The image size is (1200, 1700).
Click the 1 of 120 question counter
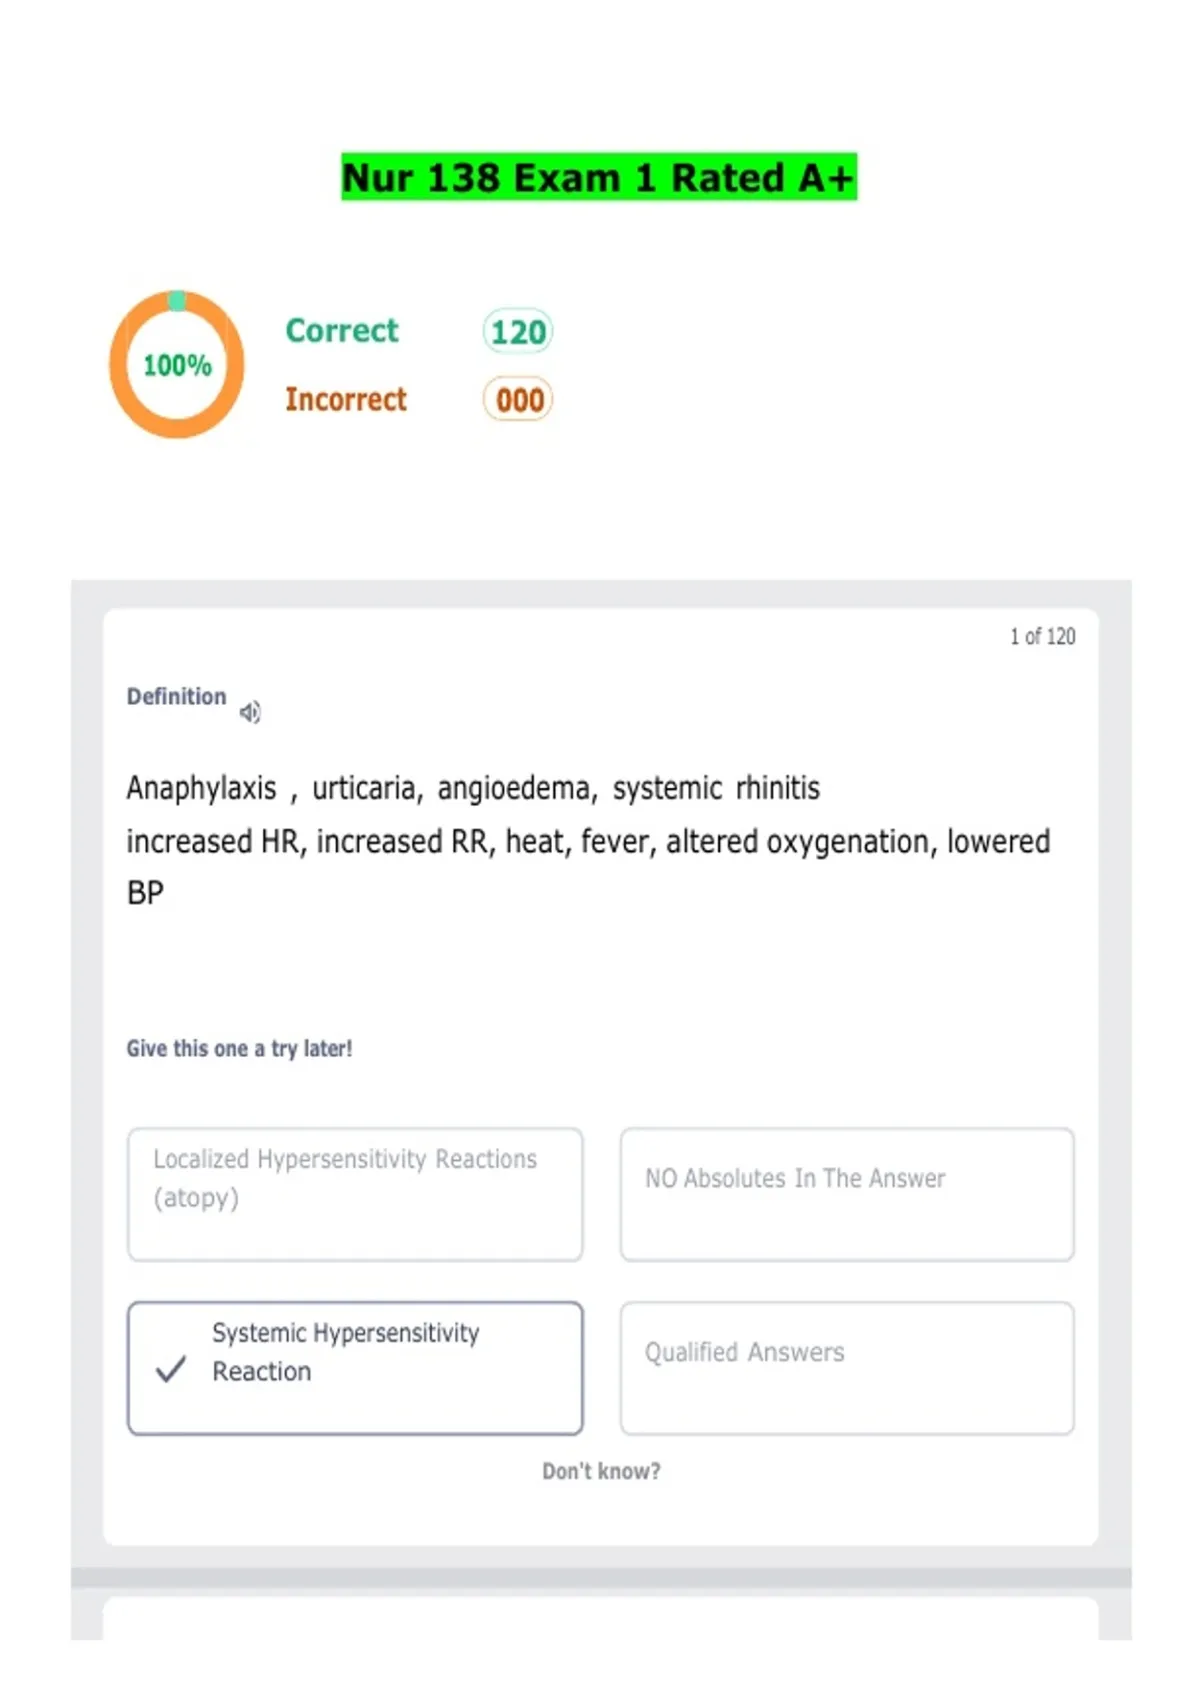click(1042, 636)
